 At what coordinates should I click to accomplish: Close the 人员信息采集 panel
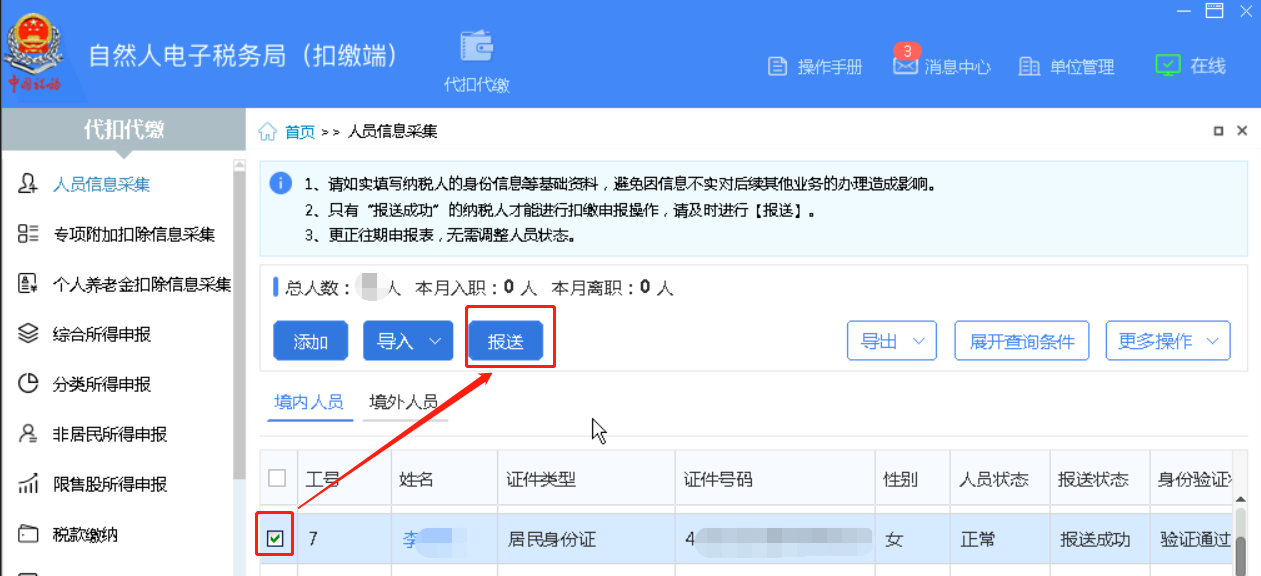point(1242,131)
